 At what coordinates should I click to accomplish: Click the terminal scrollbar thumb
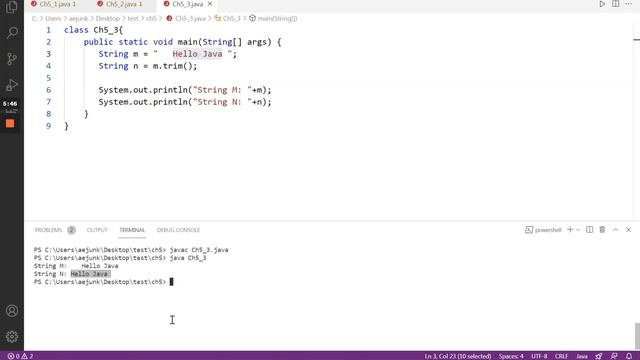tap(637, 336)
